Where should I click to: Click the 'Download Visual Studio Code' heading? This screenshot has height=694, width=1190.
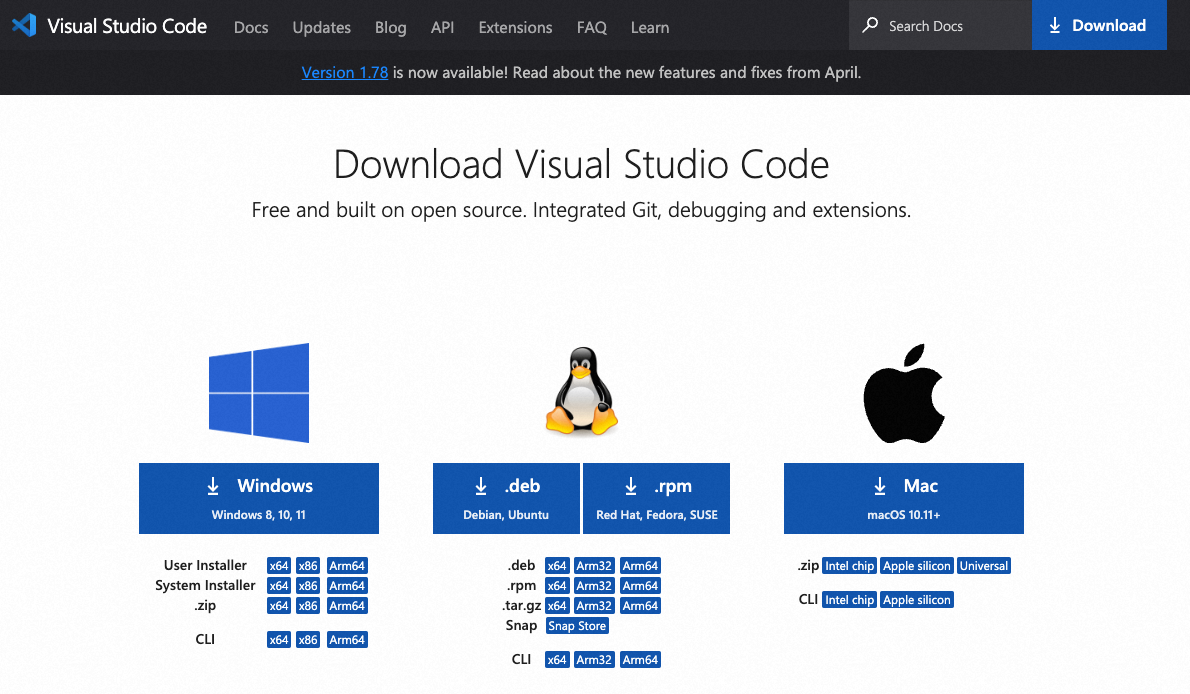(581, 164)
